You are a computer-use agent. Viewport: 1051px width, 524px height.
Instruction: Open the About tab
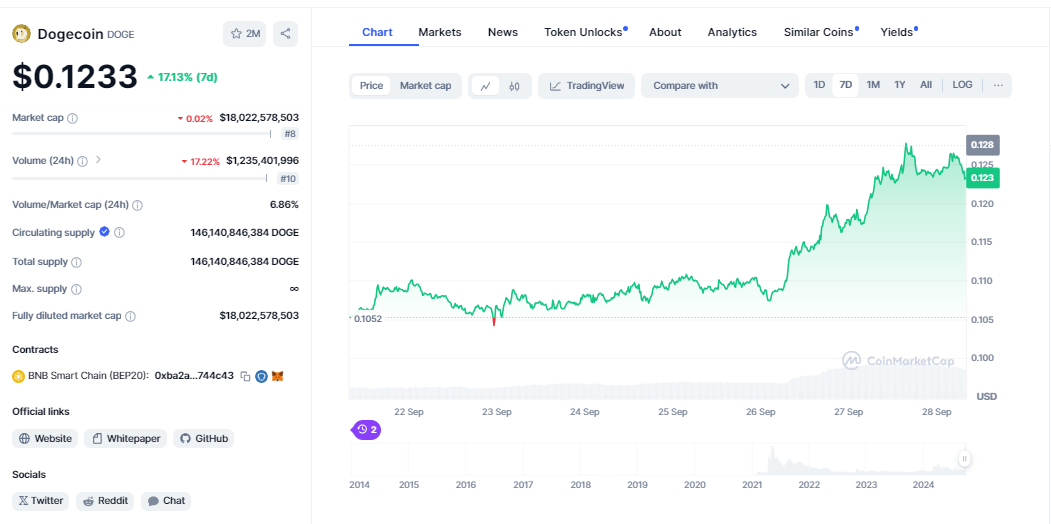665,32
